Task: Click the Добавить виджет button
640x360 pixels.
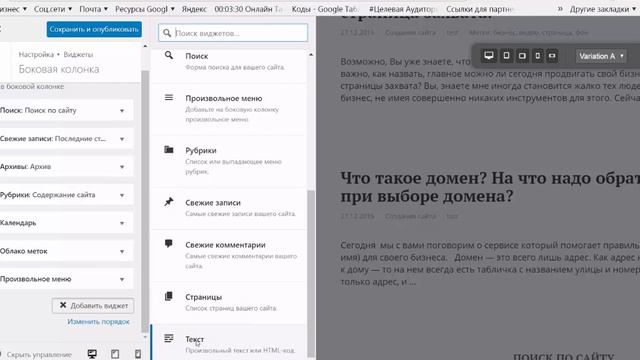Action: coord(93,306)
